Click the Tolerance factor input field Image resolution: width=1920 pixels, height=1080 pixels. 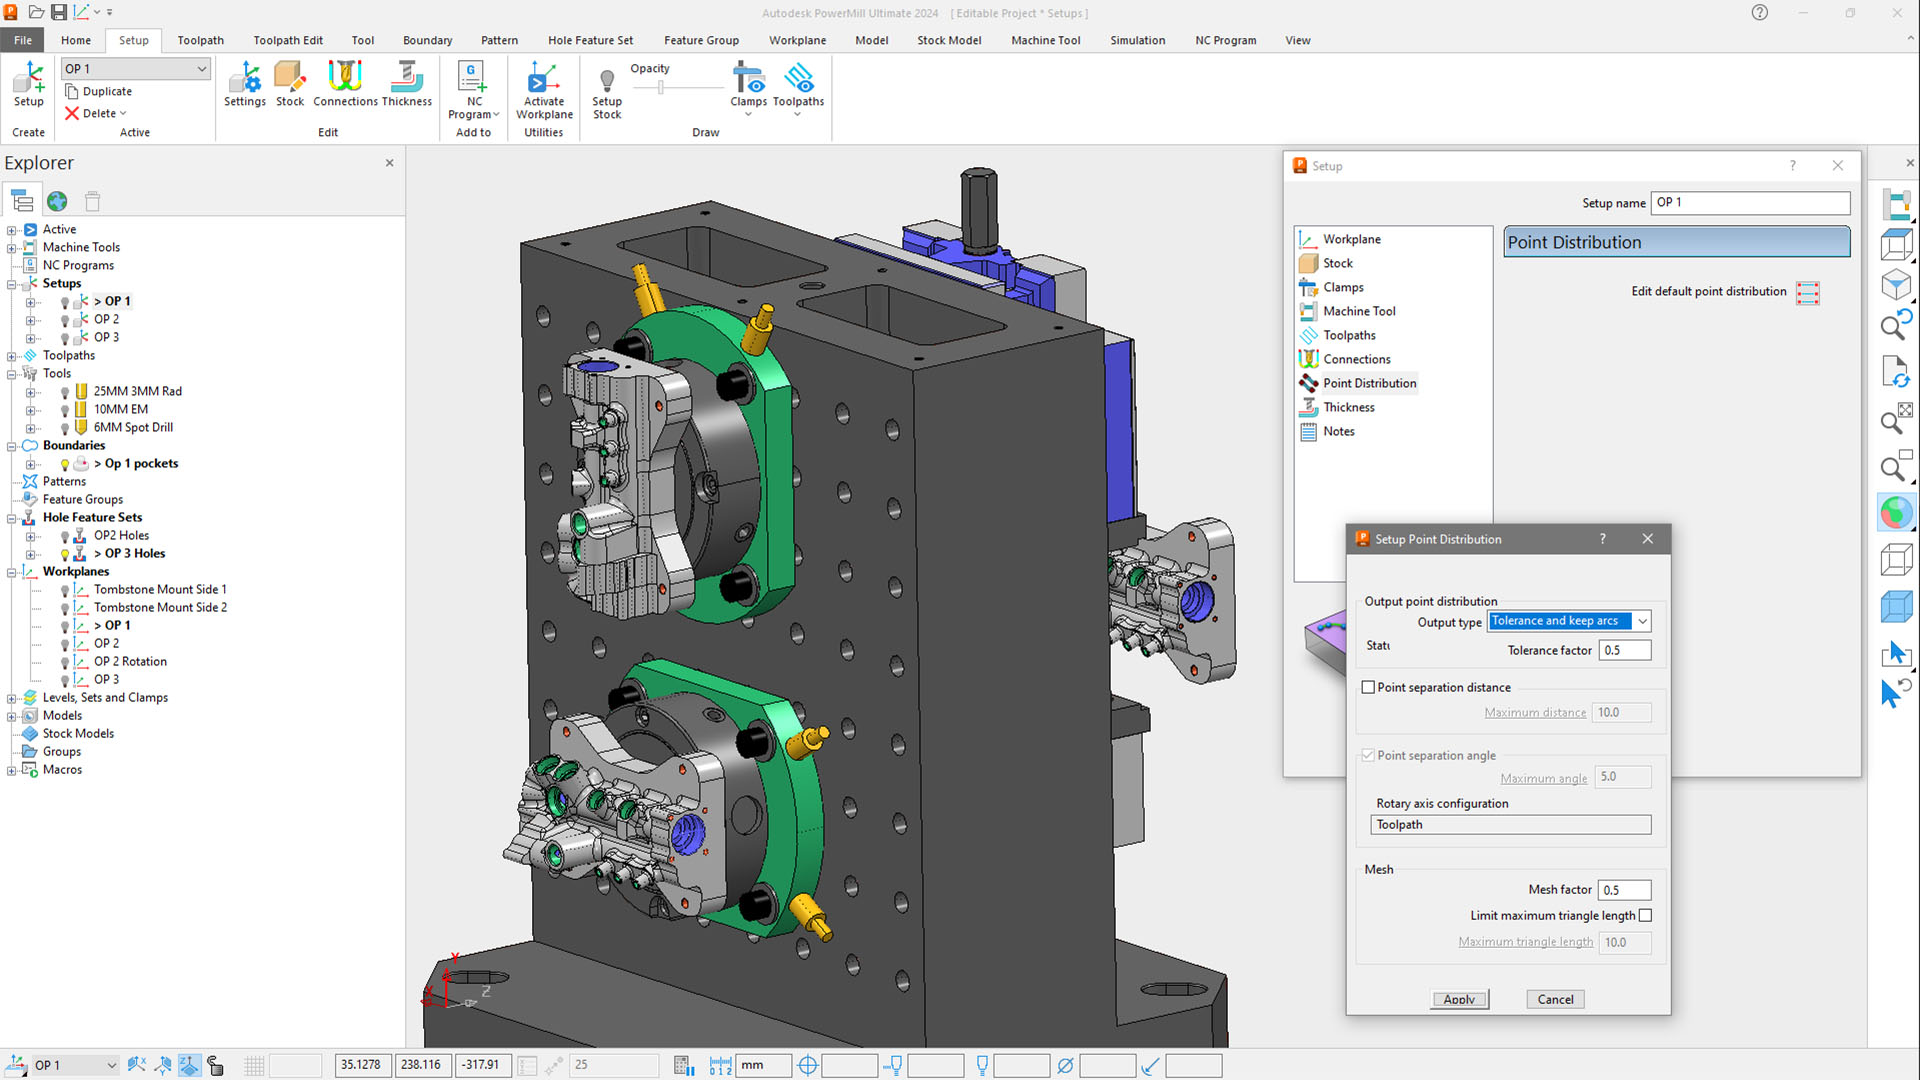(x=1623, y=650)
